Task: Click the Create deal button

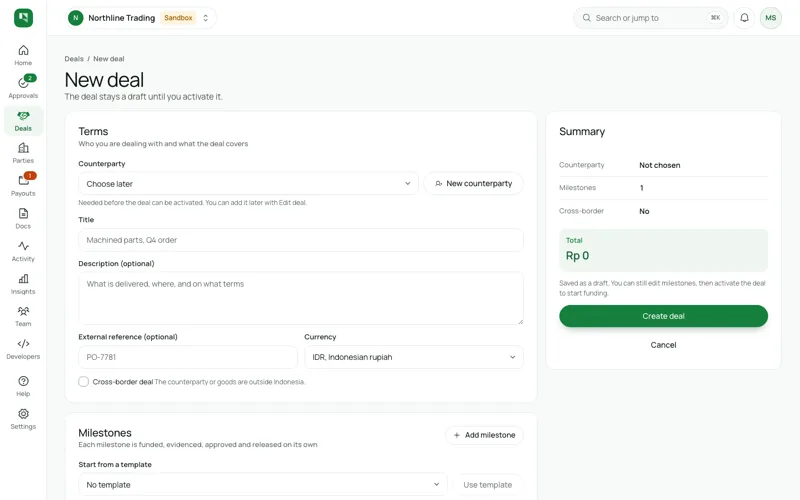Action: [663, 316]
